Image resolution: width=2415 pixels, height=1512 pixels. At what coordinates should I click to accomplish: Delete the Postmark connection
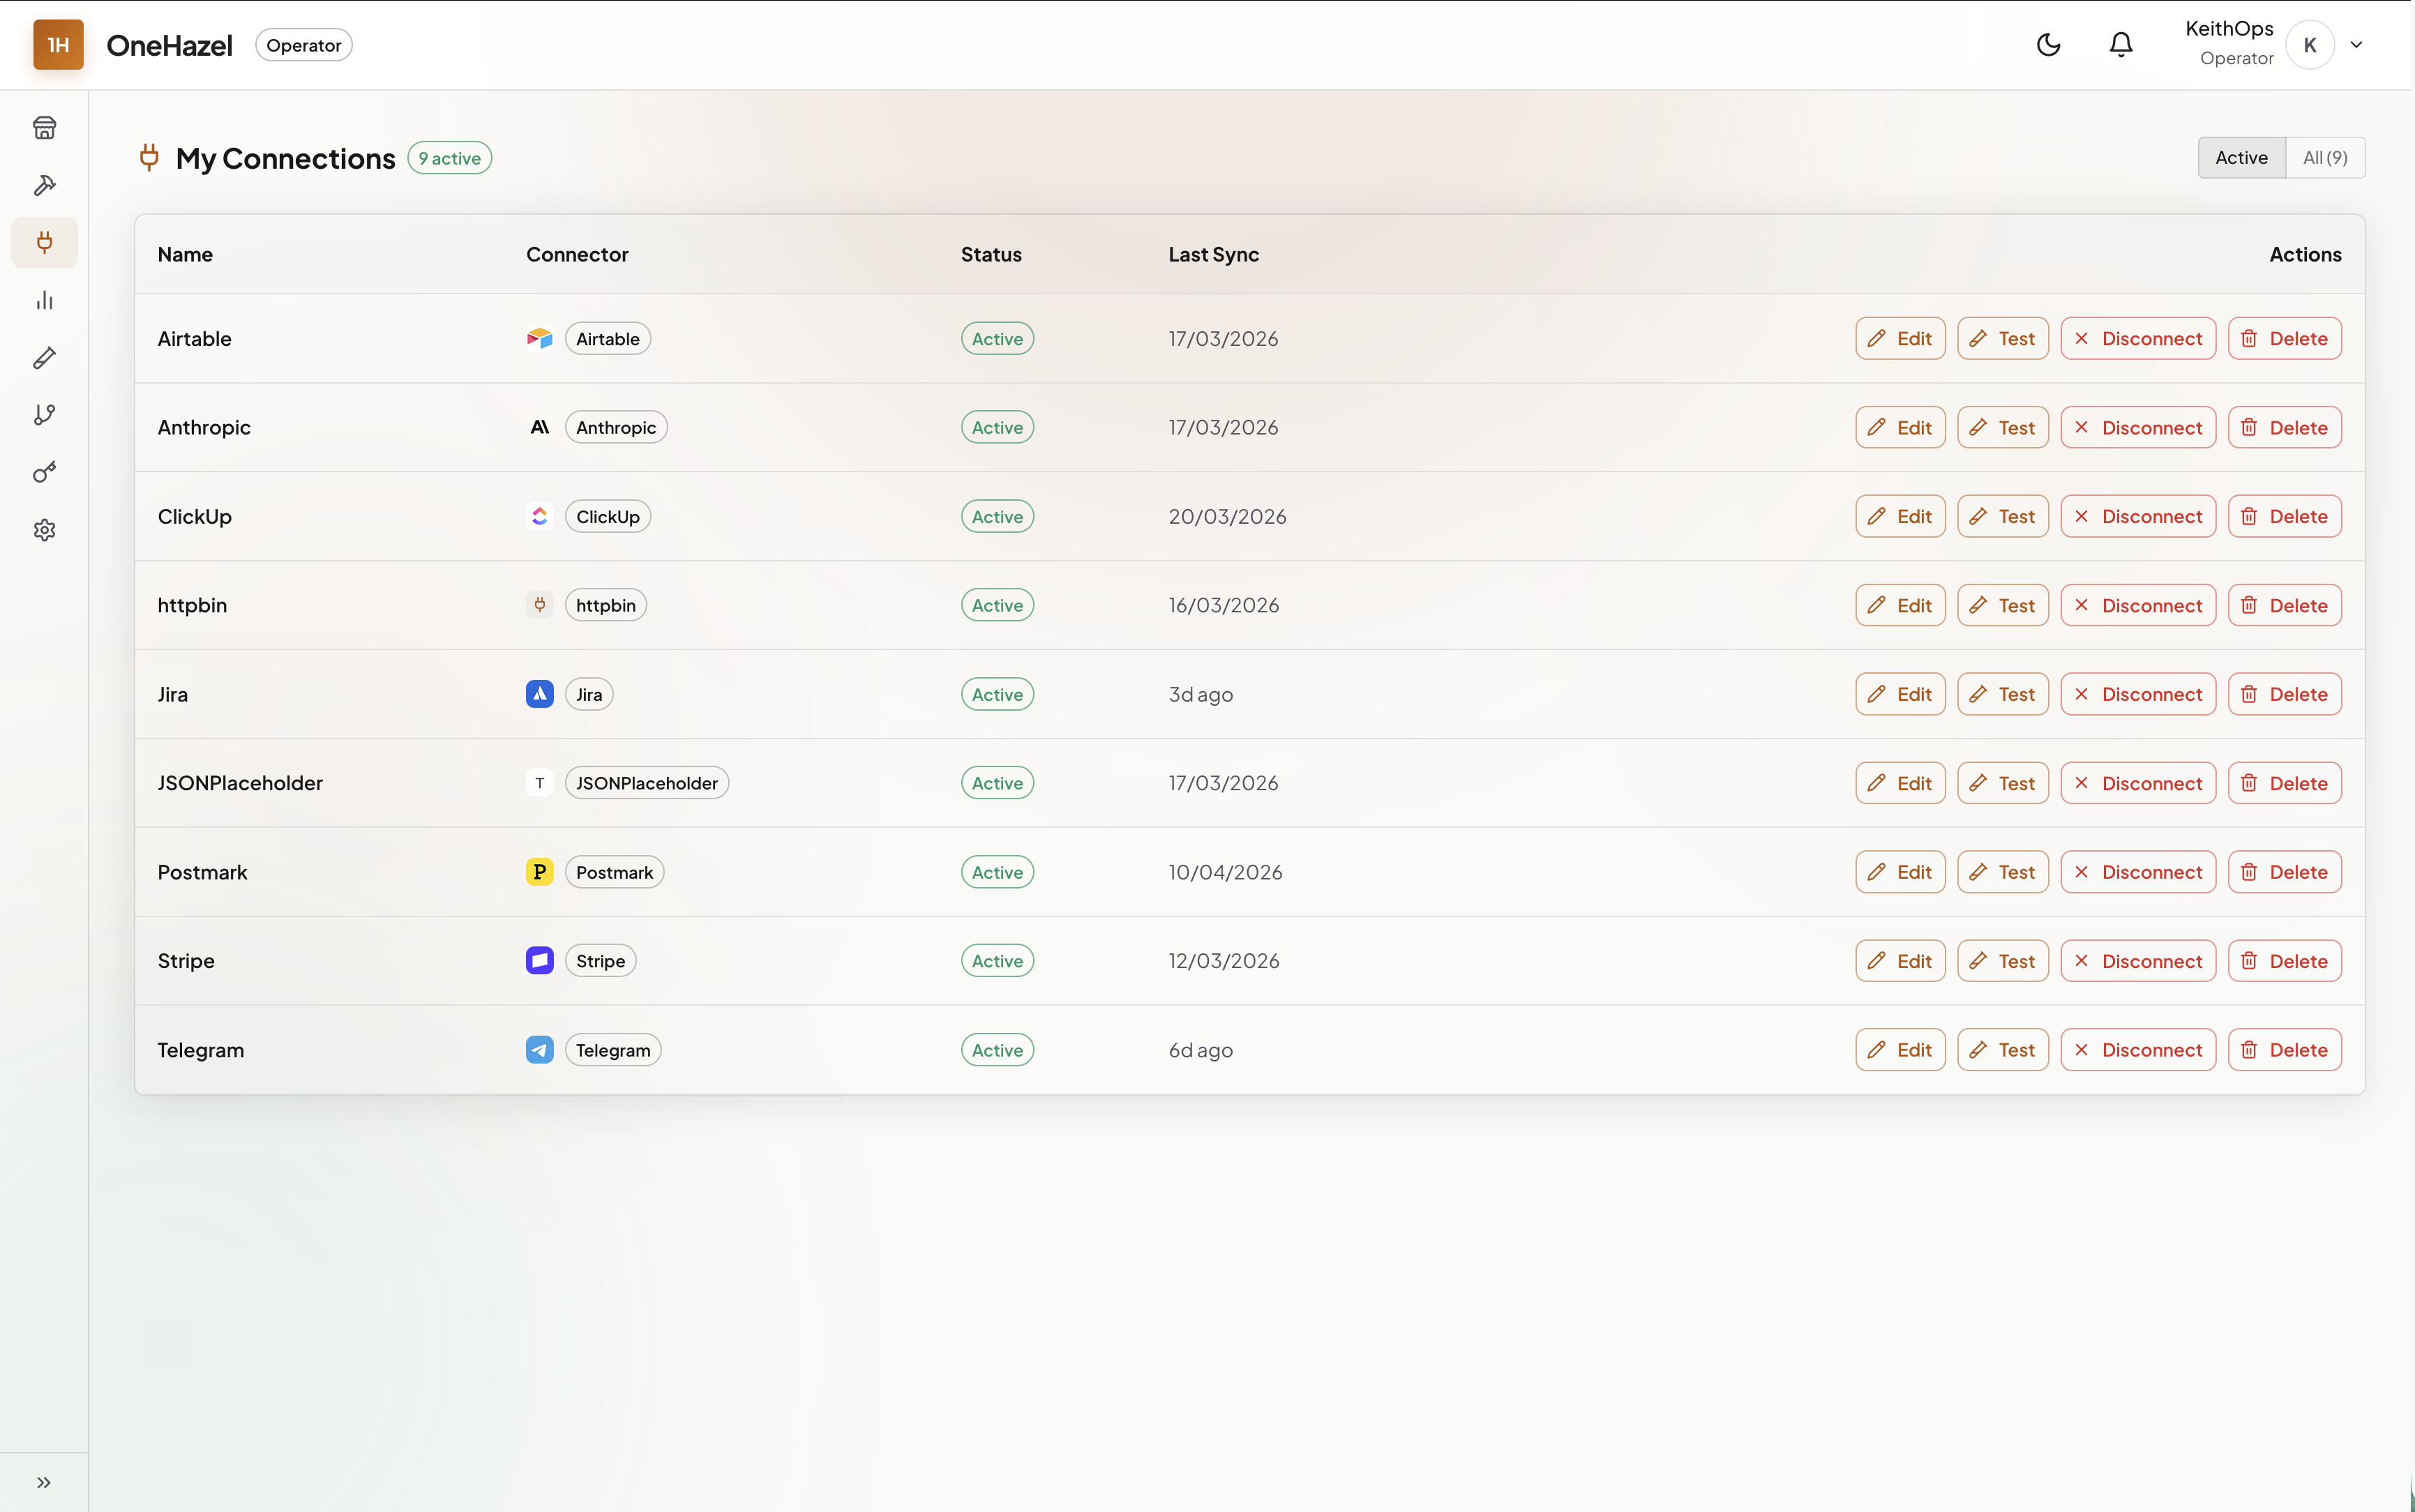point(2284,872)
